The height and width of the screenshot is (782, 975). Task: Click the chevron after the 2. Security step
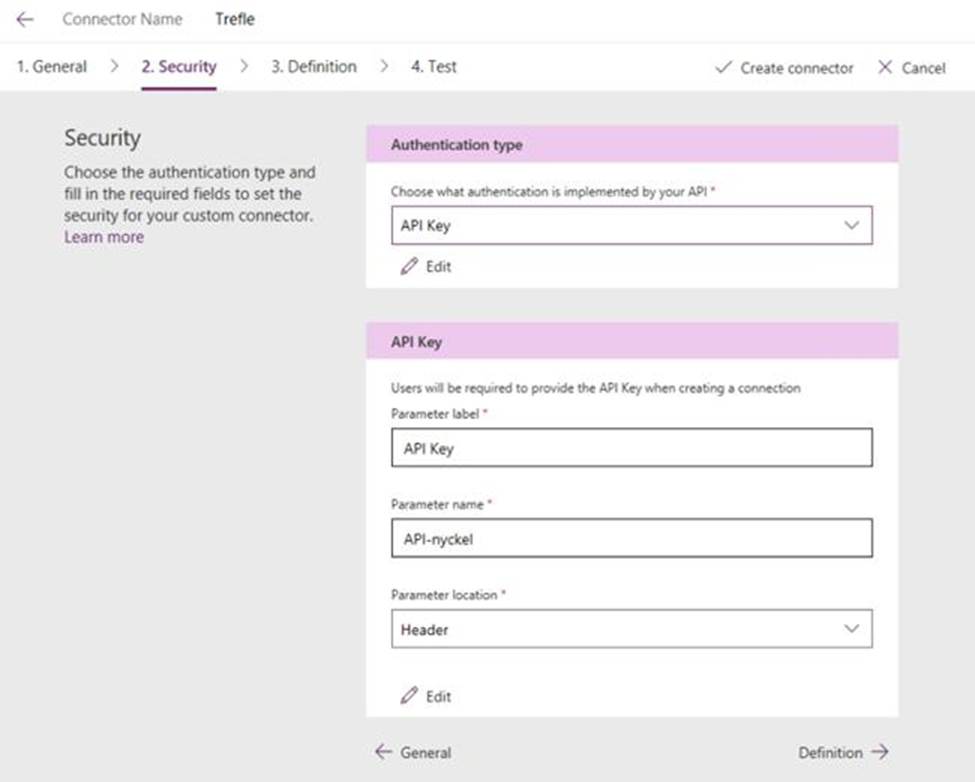click(x=244, y=67)
